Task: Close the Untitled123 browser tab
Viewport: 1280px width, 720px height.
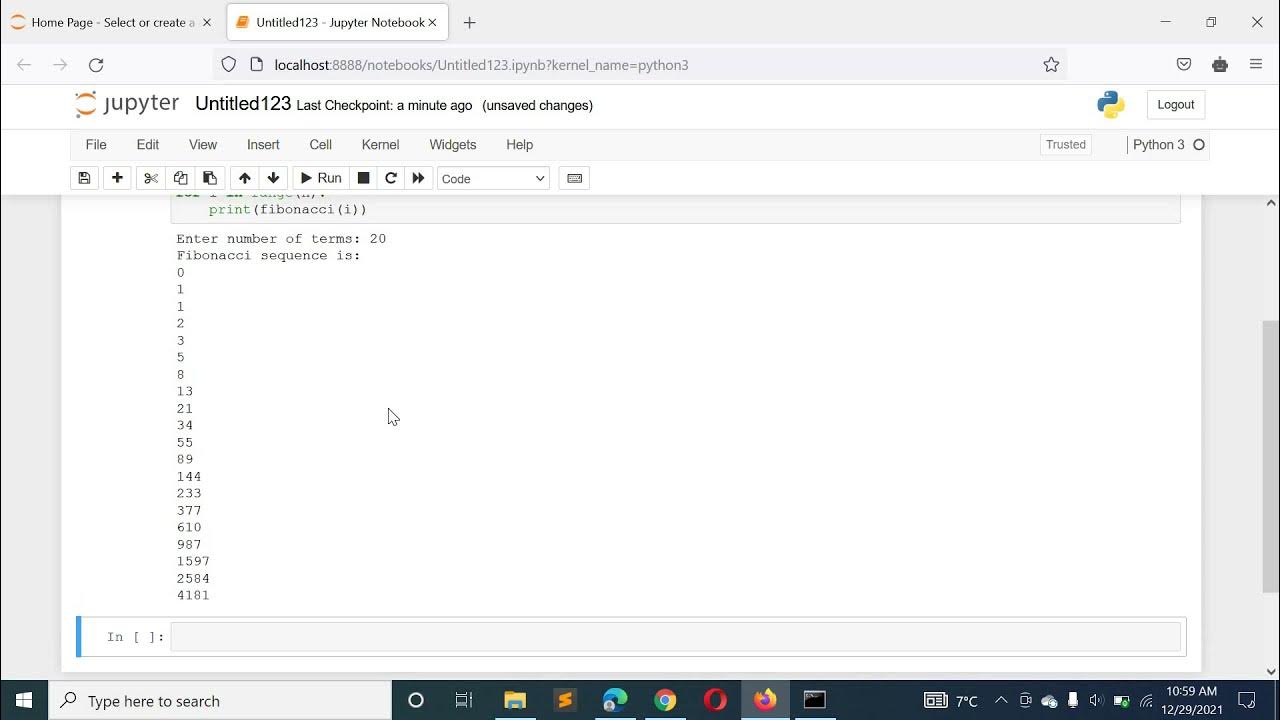Action: (432, 22)
